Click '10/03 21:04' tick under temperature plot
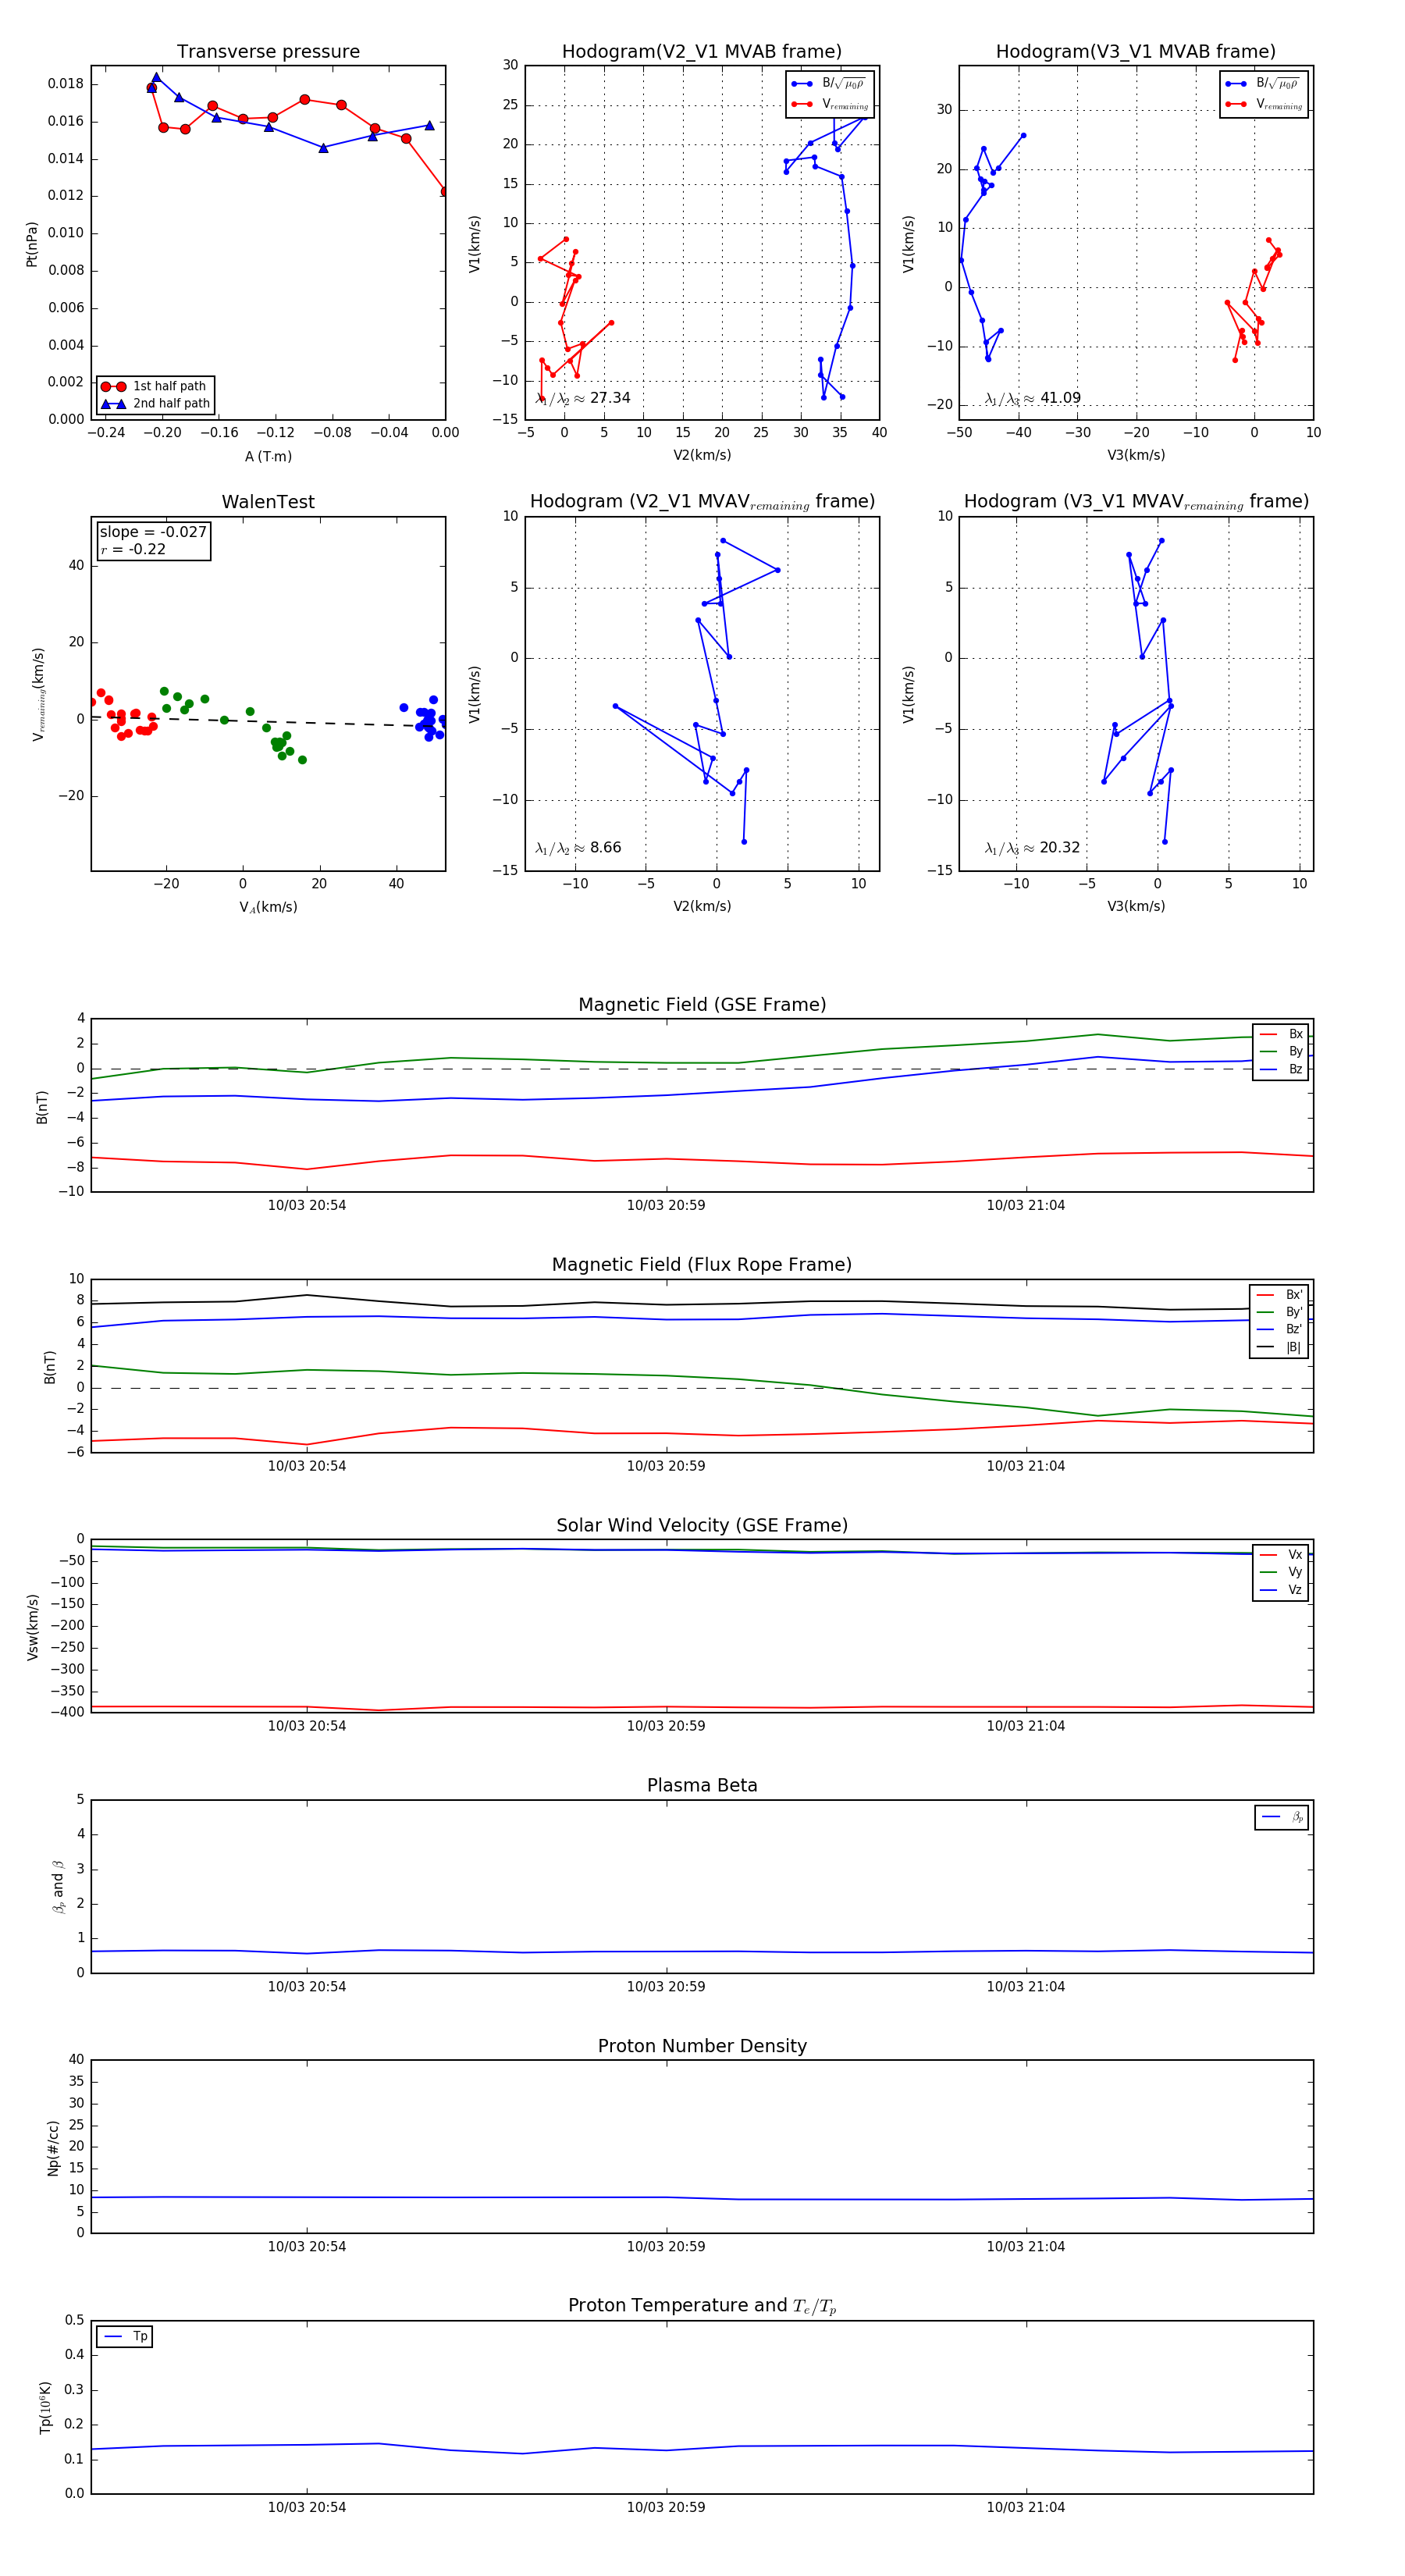Viewport: 1405px width, 2576px height. pyautogui.click(x=1026, y=2507)
